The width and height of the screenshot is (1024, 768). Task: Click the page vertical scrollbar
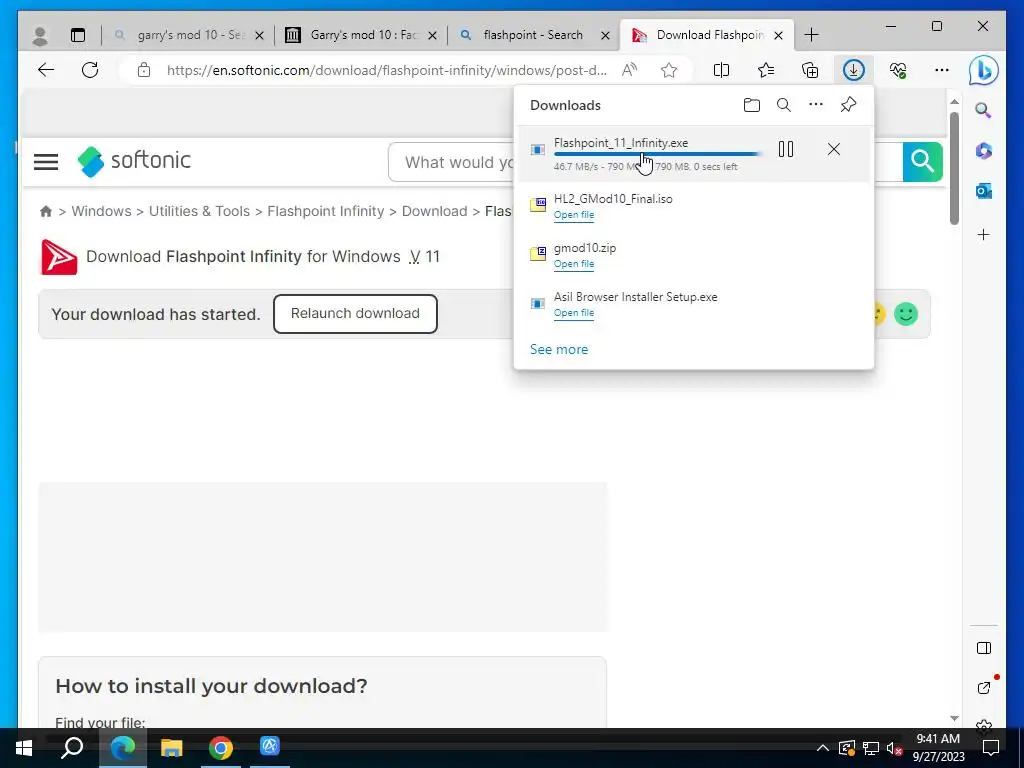[954, 168]
